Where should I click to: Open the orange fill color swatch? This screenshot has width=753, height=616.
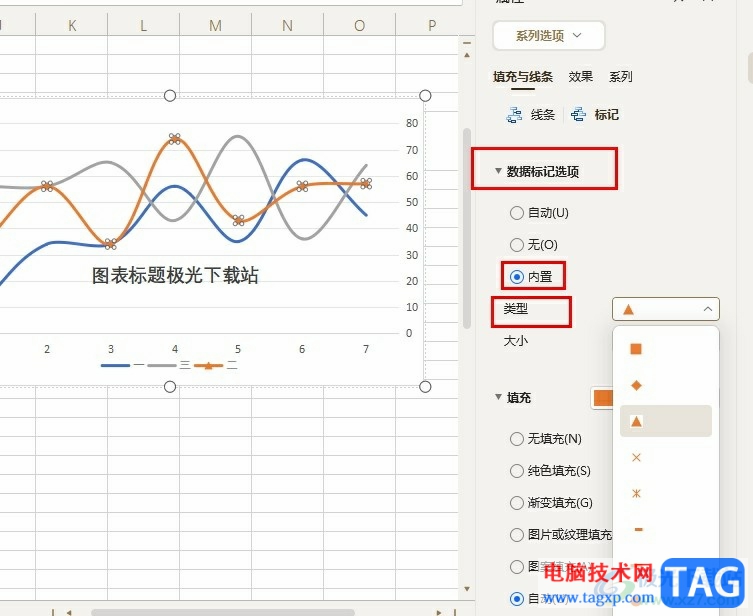[x=602, y=398]
